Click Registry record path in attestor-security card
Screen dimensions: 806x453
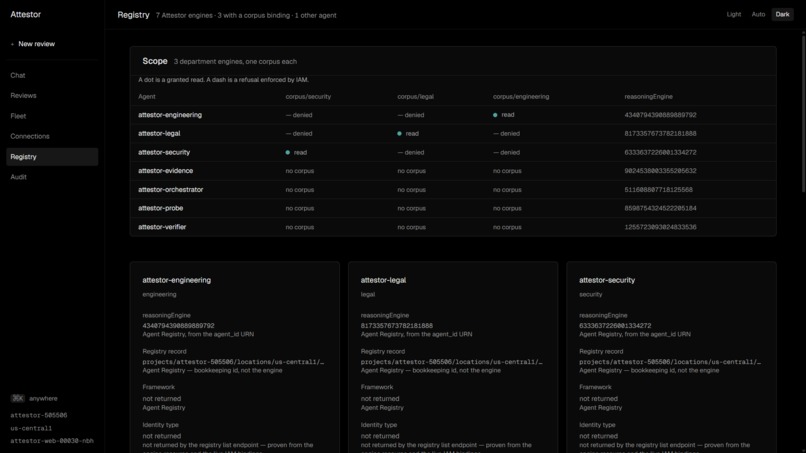pos(670,362)
